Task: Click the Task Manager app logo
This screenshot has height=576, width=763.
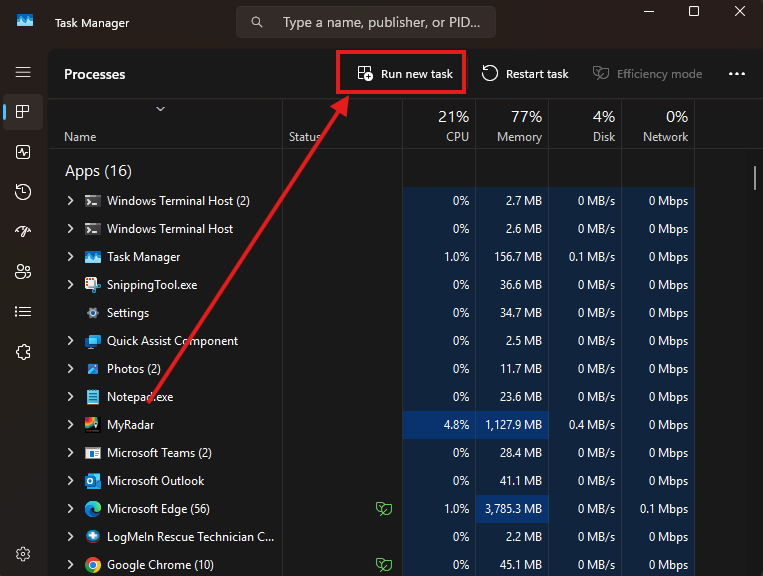Action: [25, 20]
